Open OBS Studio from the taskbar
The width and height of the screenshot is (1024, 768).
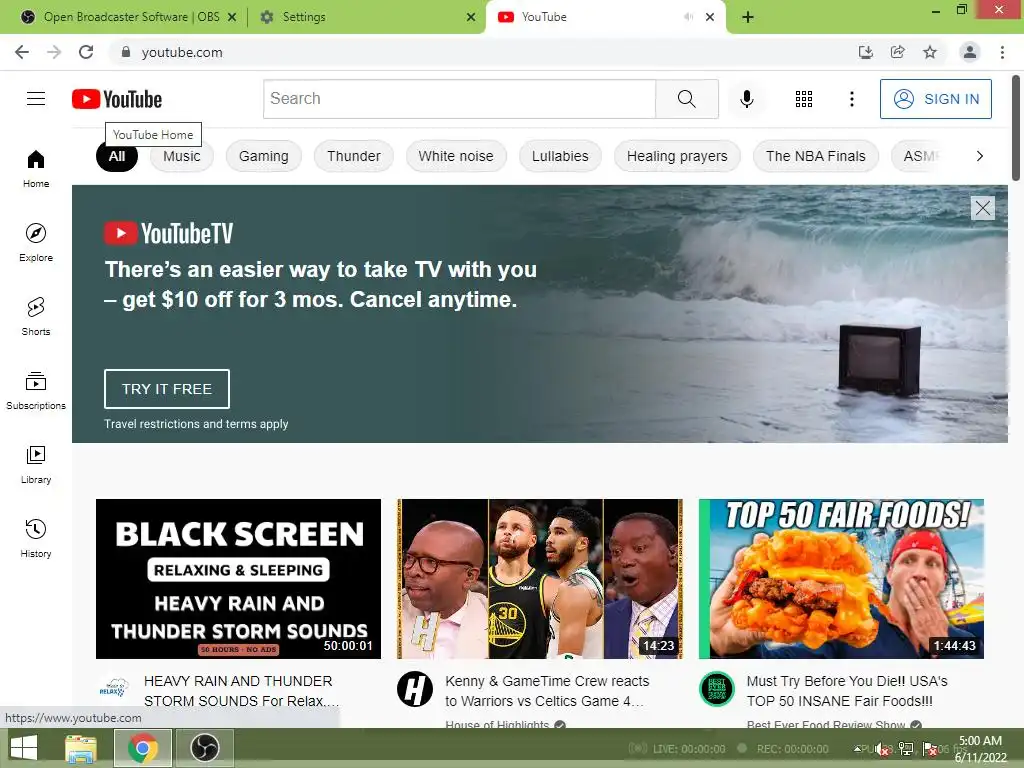[x=204, y=748]
